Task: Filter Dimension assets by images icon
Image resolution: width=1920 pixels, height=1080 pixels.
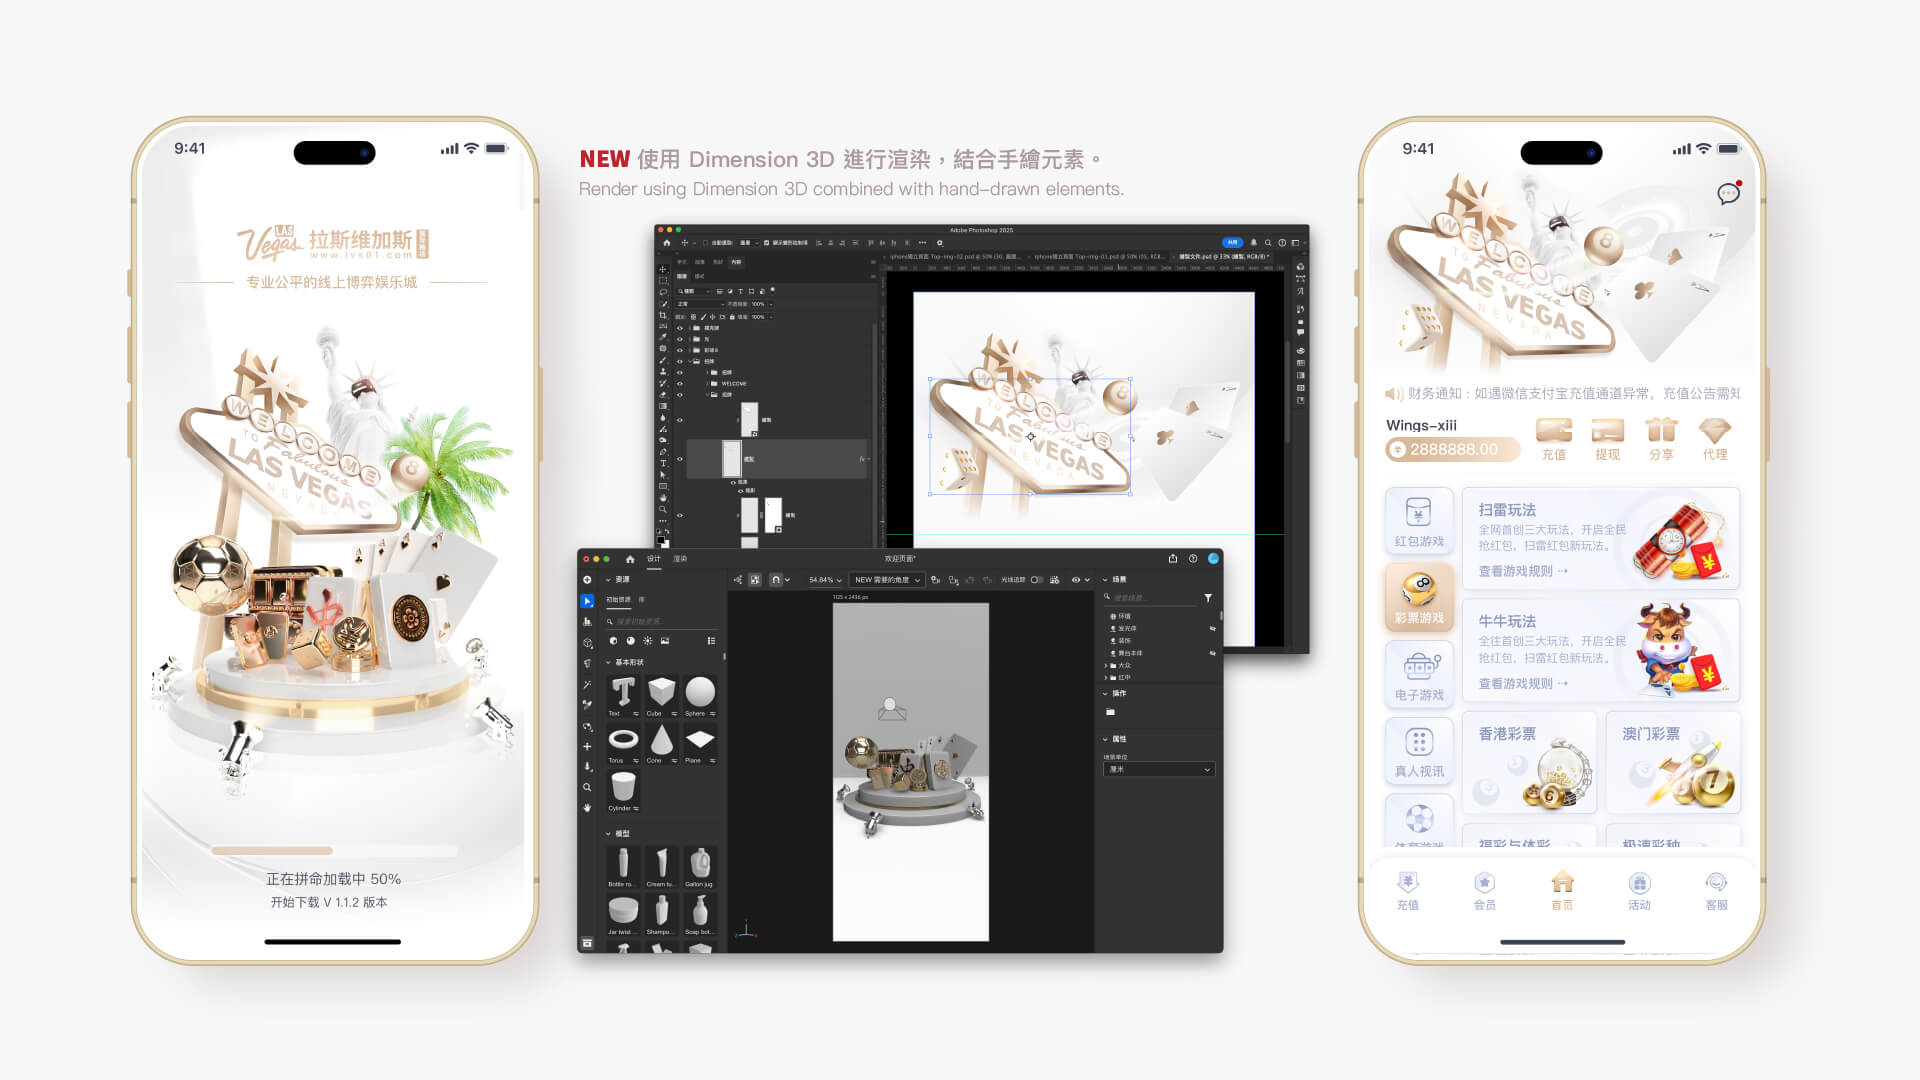Action: (x=665, y=641)
